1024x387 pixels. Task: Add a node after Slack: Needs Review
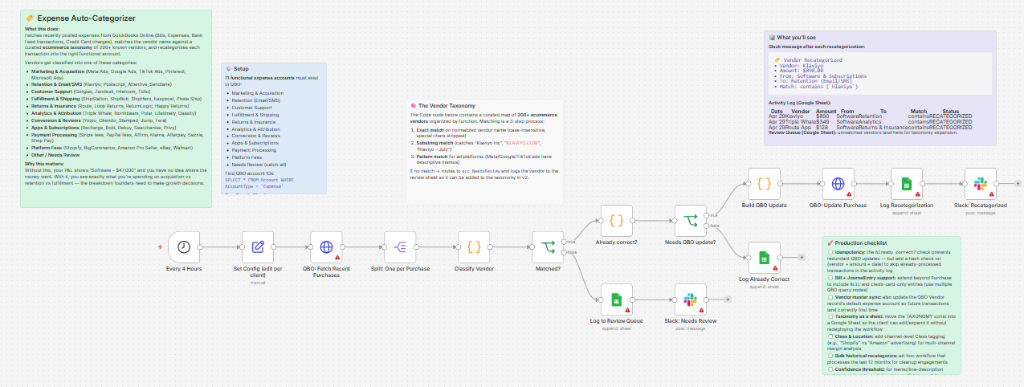point(728,299)
